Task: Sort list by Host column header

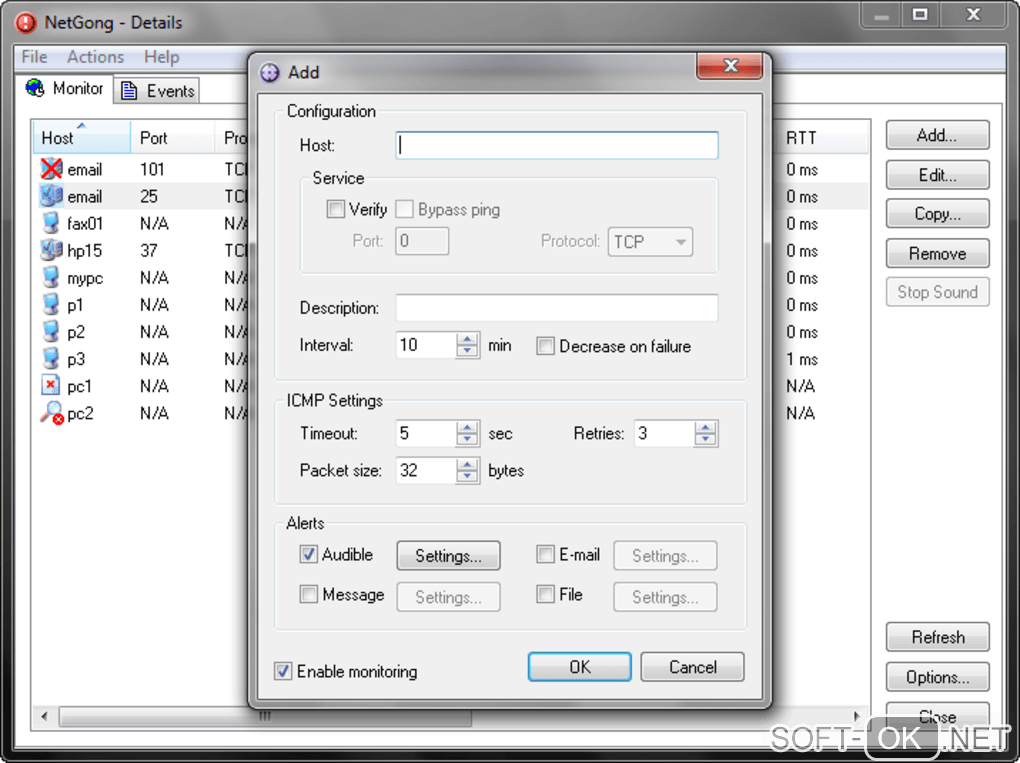Action: tap(81, 137)
